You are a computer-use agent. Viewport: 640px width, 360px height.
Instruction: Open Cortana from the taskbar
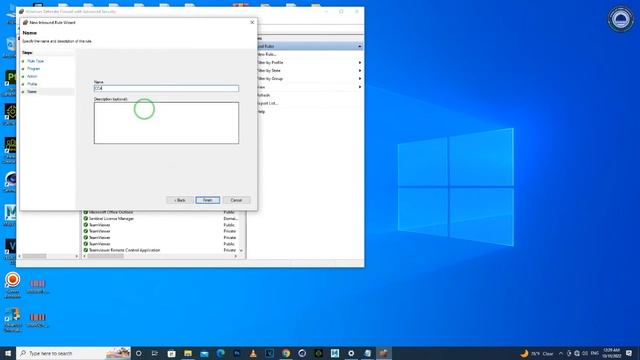point(139,353)
